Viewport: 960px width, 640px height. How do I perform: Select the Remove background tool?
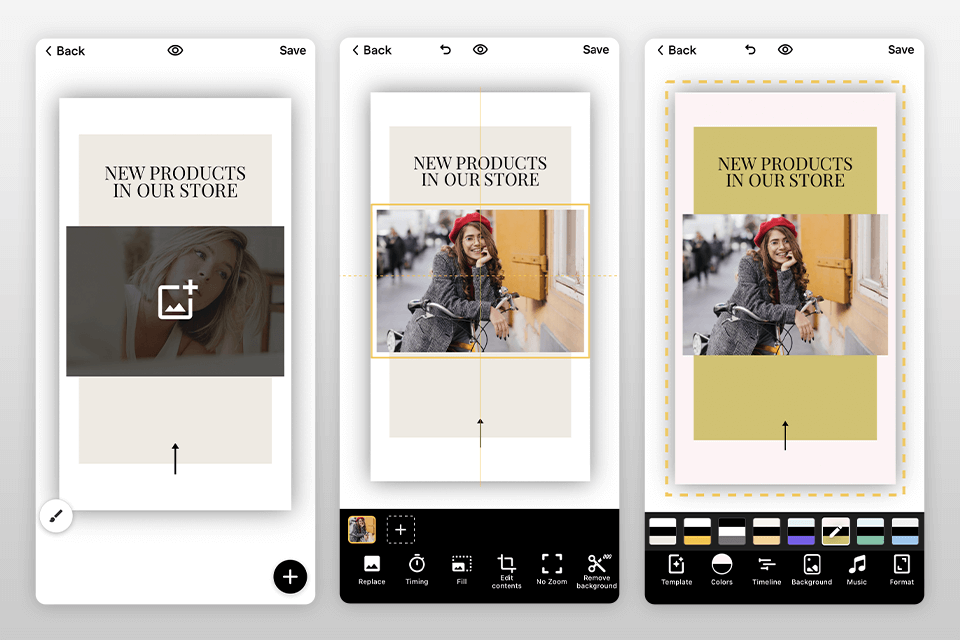tap(596, 572)
